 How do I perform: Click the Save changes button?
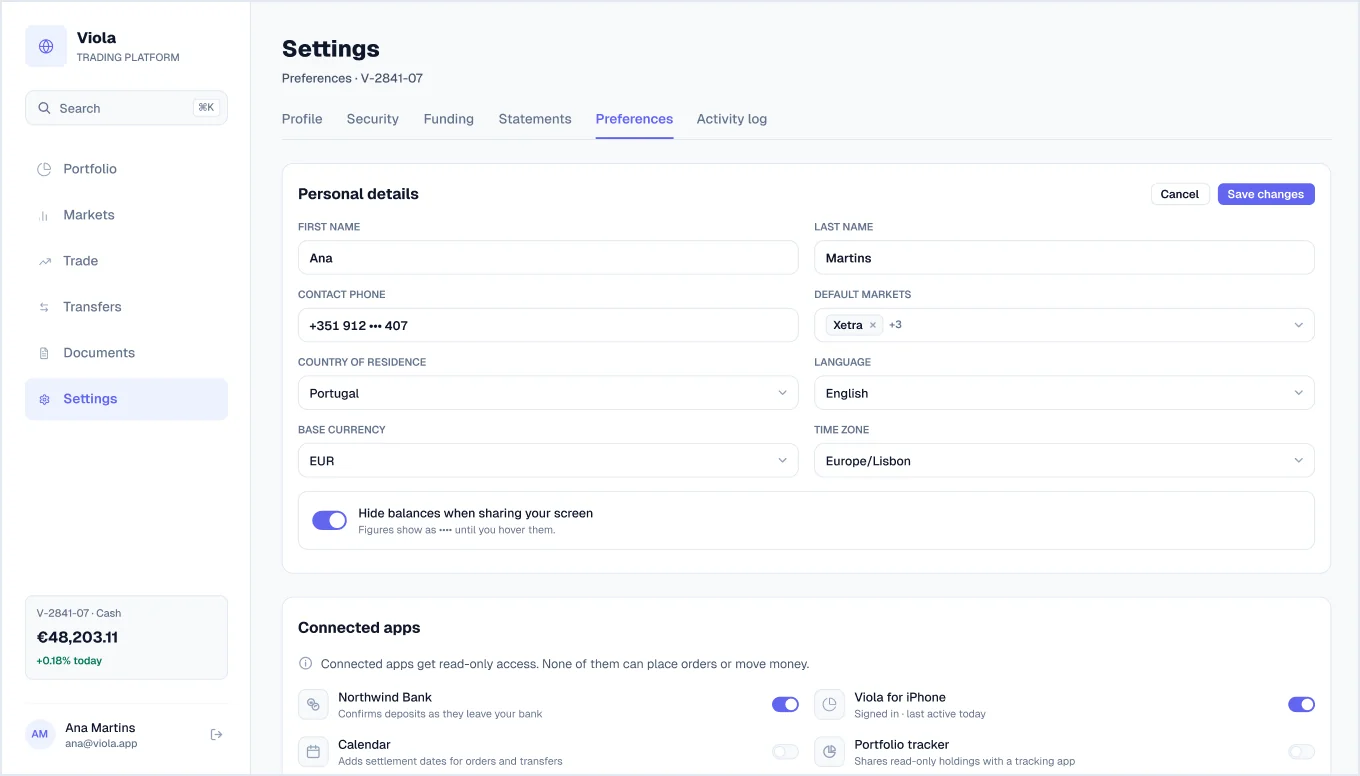click(1266, 194)
